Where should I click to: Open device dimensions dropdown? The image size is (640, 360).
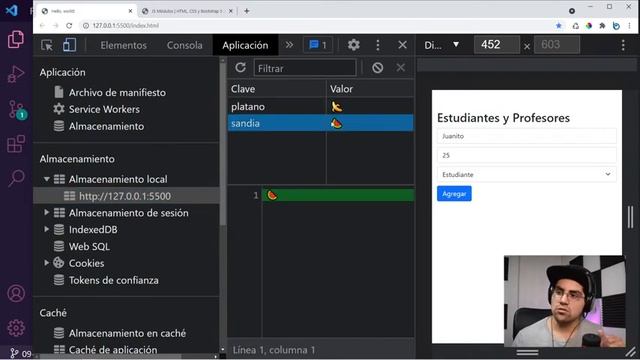tap(442, 45)
